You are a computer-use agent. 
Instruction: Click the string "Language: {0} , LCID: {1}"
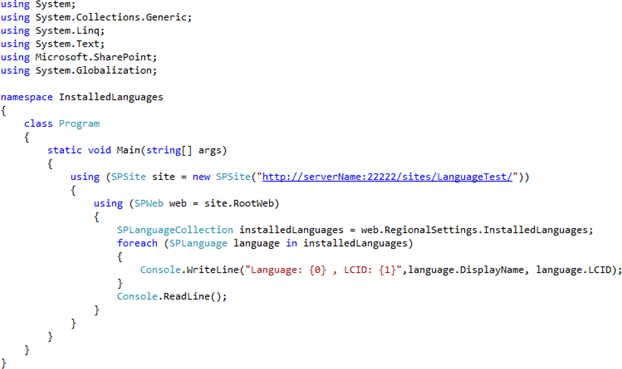323,270
